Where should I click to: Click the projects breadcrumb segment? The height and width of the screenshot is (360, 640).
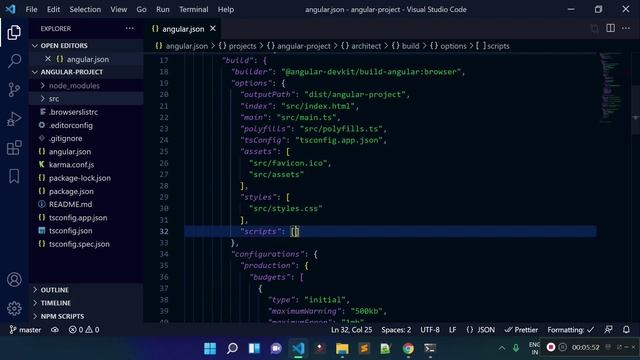(237, 46)
